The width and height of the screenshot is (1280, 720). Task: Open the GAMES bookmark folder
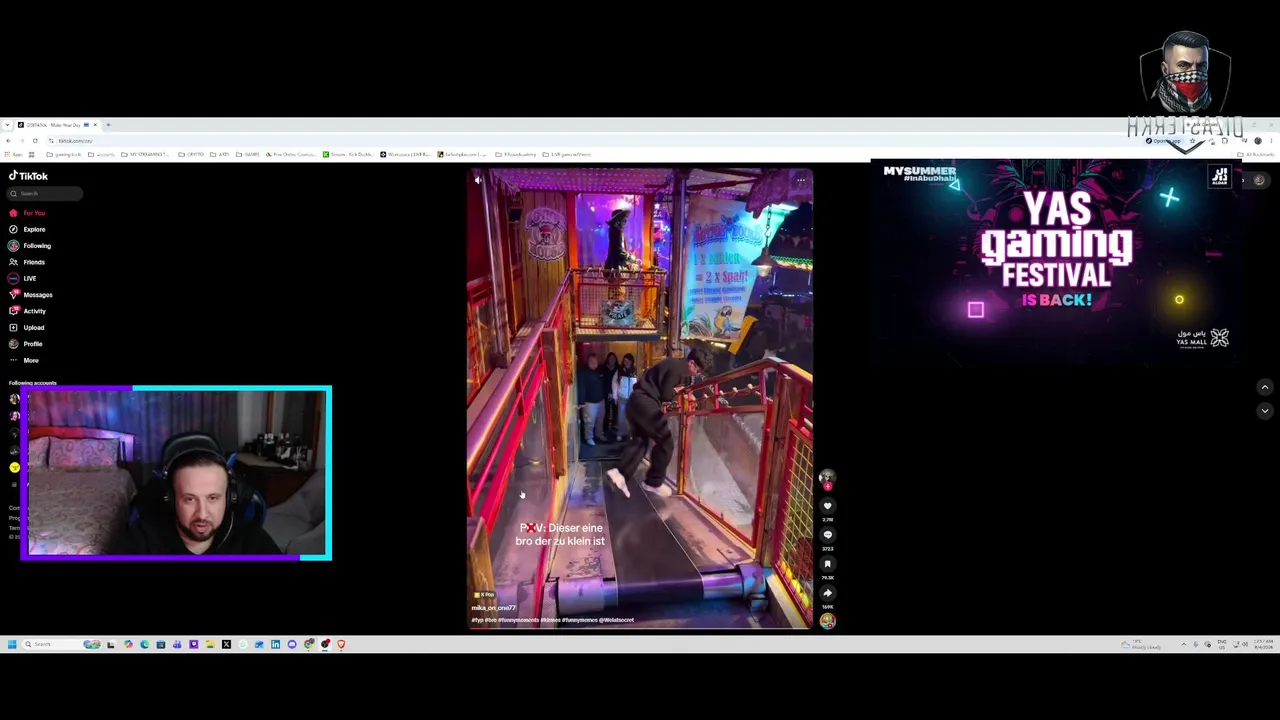pyautogui.click(x=248, y=154)
